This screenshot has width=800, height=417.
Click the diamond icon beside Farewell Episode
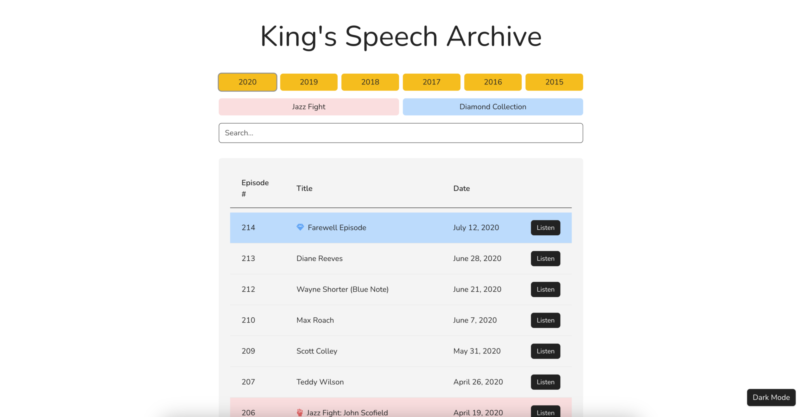point(300,227)
